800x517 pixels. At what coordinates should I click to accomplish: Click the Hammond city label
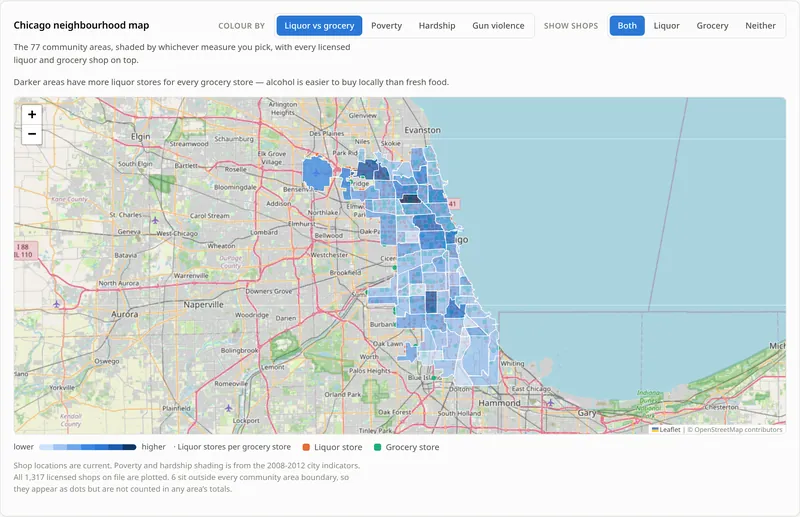[499, 403]
